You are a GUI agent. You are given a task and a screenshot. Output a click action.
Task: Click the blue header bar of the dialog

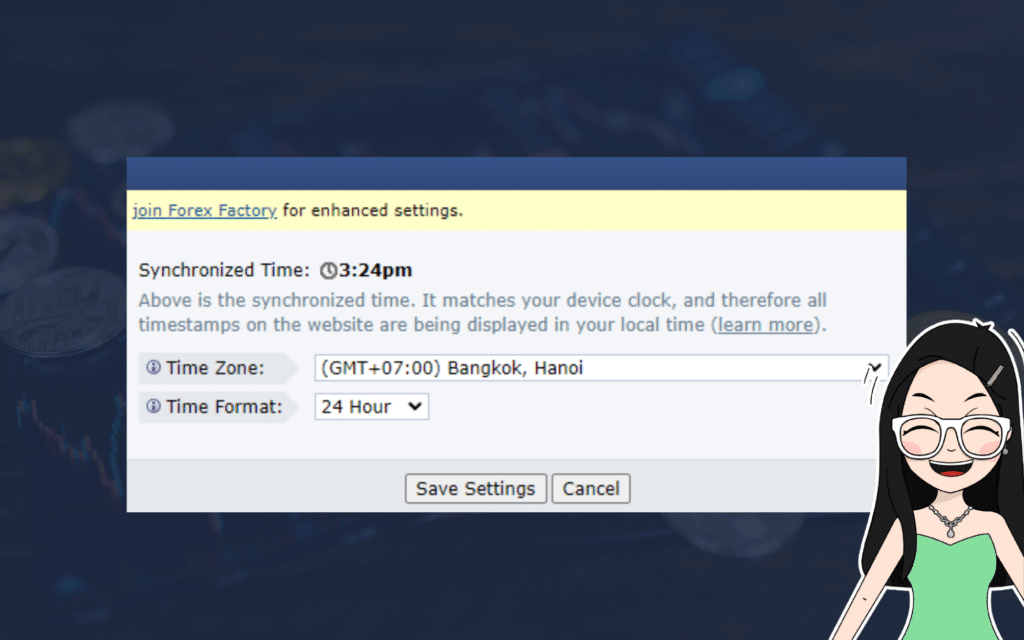(516, 173)
